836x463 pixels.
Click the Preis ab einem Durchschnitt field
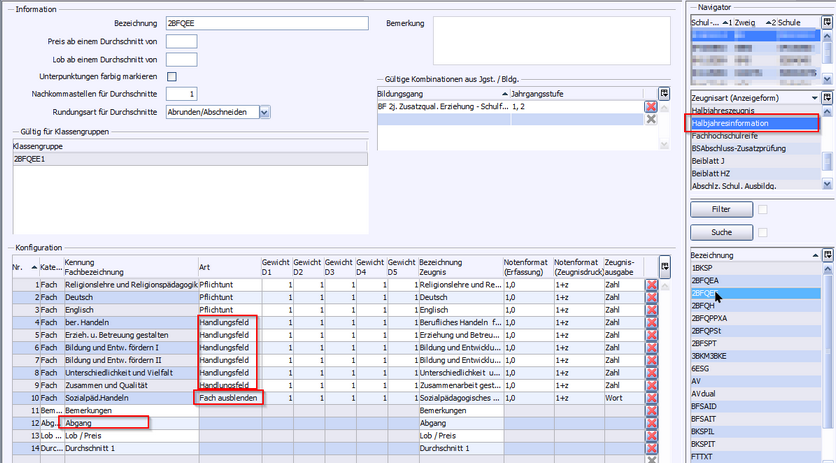(181, 41)
